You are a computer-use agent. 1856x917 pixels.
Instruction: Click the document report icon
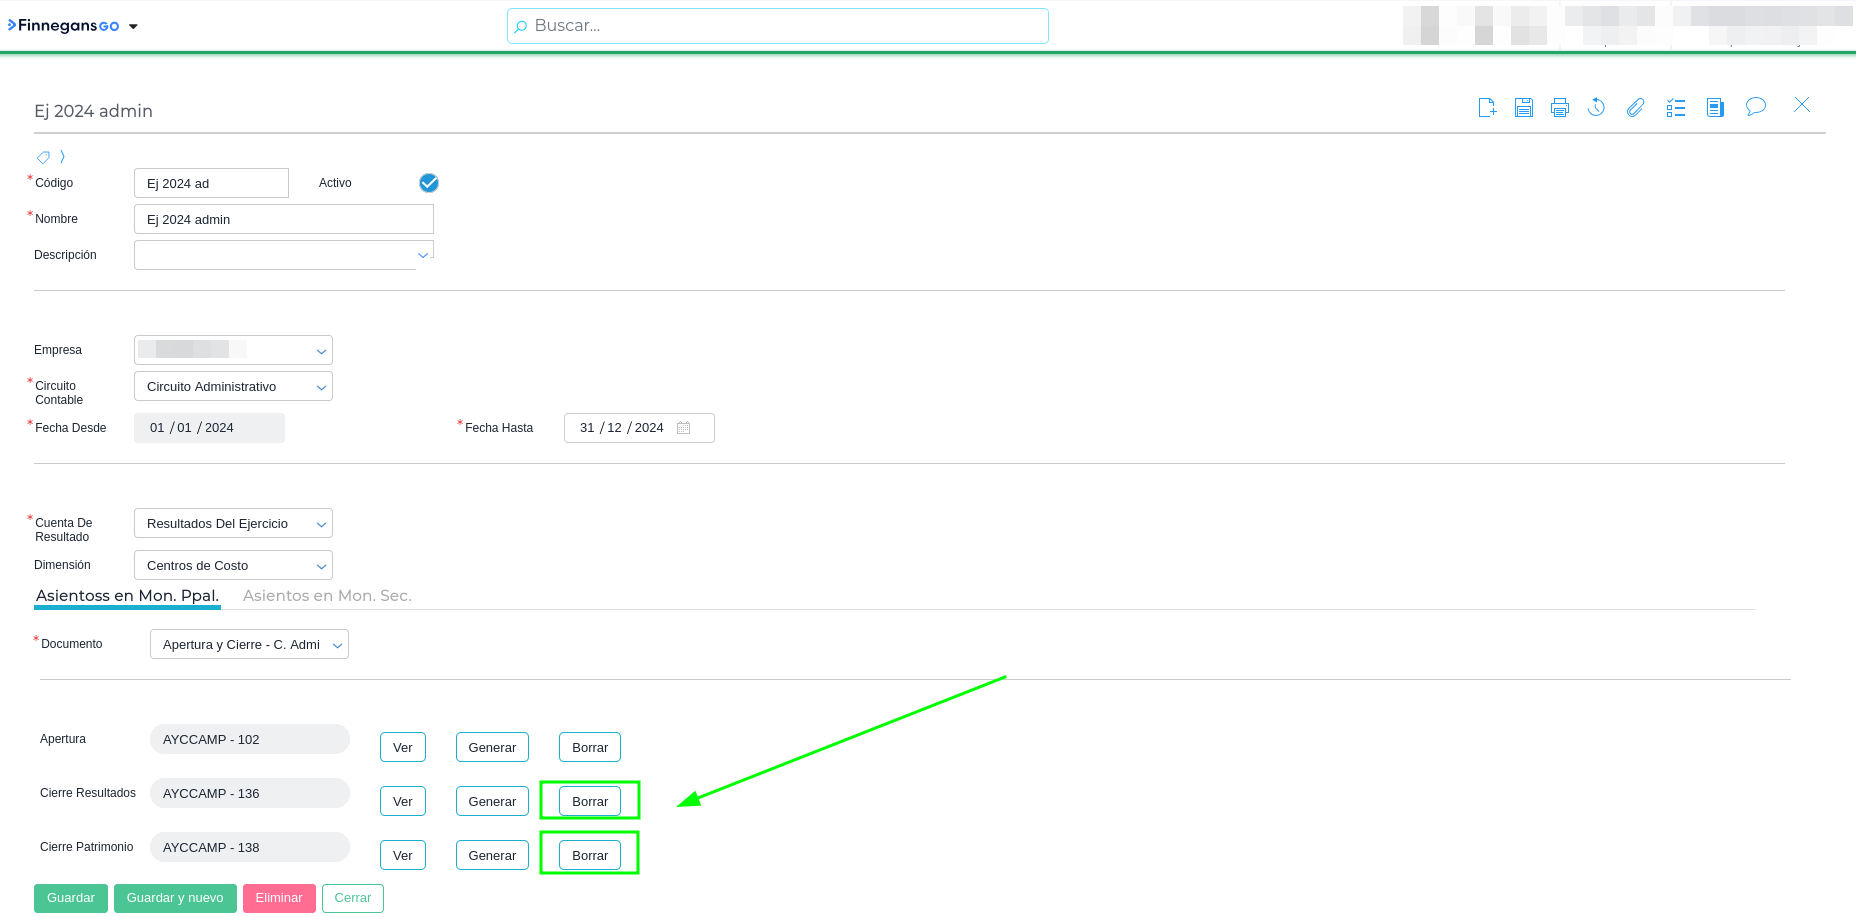pyautogui.click(x=1715, y=107)
